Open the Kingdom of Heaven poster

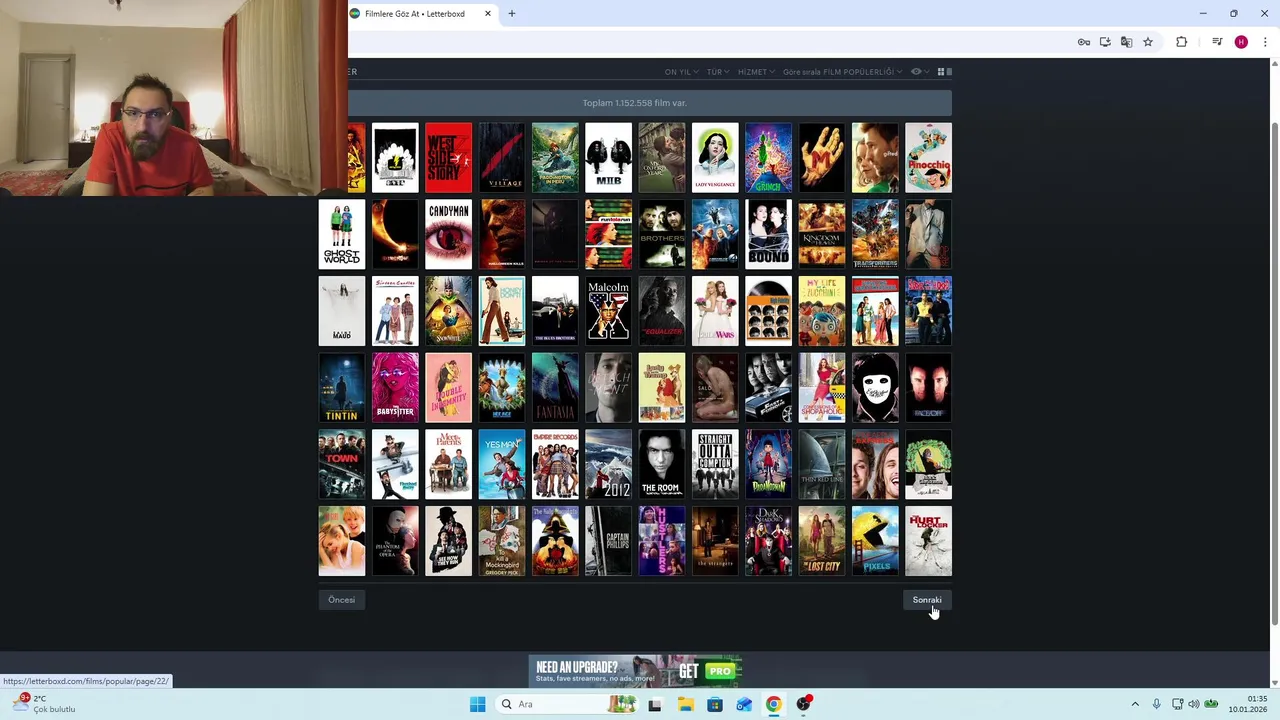[822, 234]
